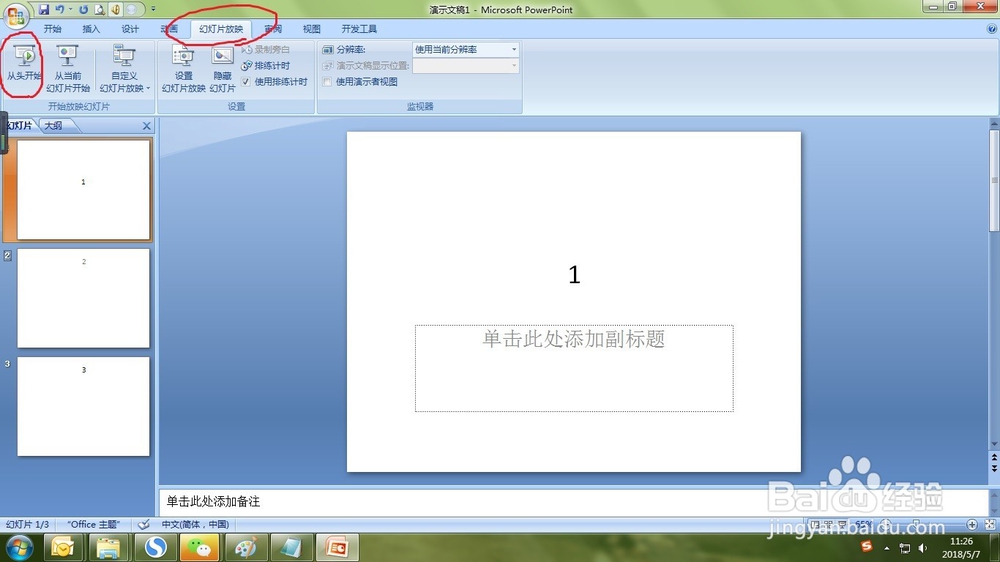Switch to the 大纲 outline pane tab
Image resolution: width=1000 pixels, height=562 pixels.
pos(53,126)
